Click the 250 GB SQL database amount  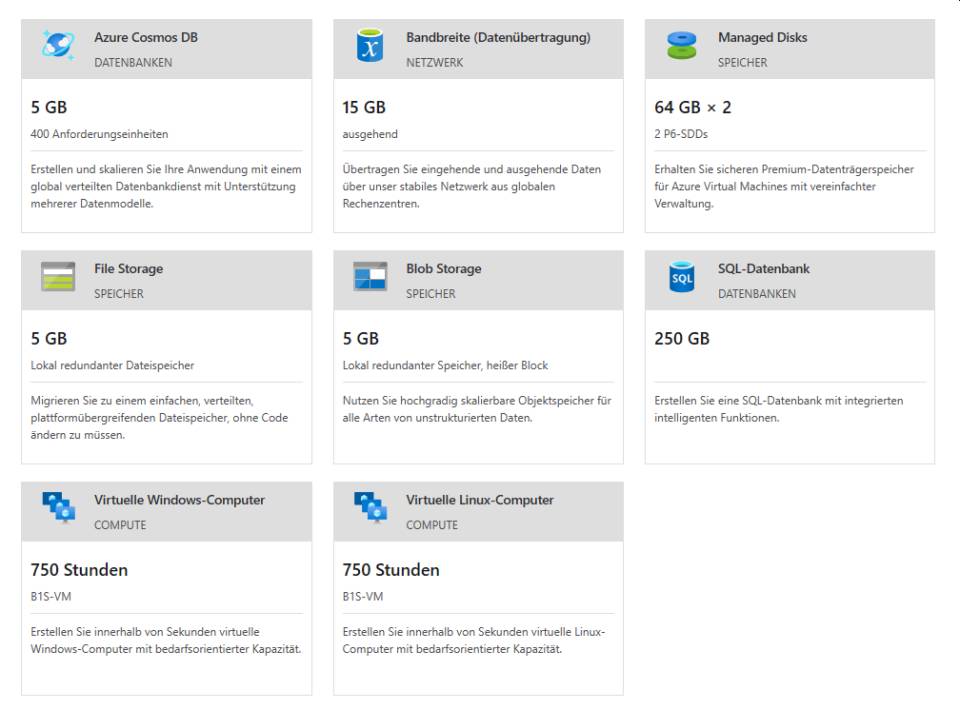click(x=681, y=338)
